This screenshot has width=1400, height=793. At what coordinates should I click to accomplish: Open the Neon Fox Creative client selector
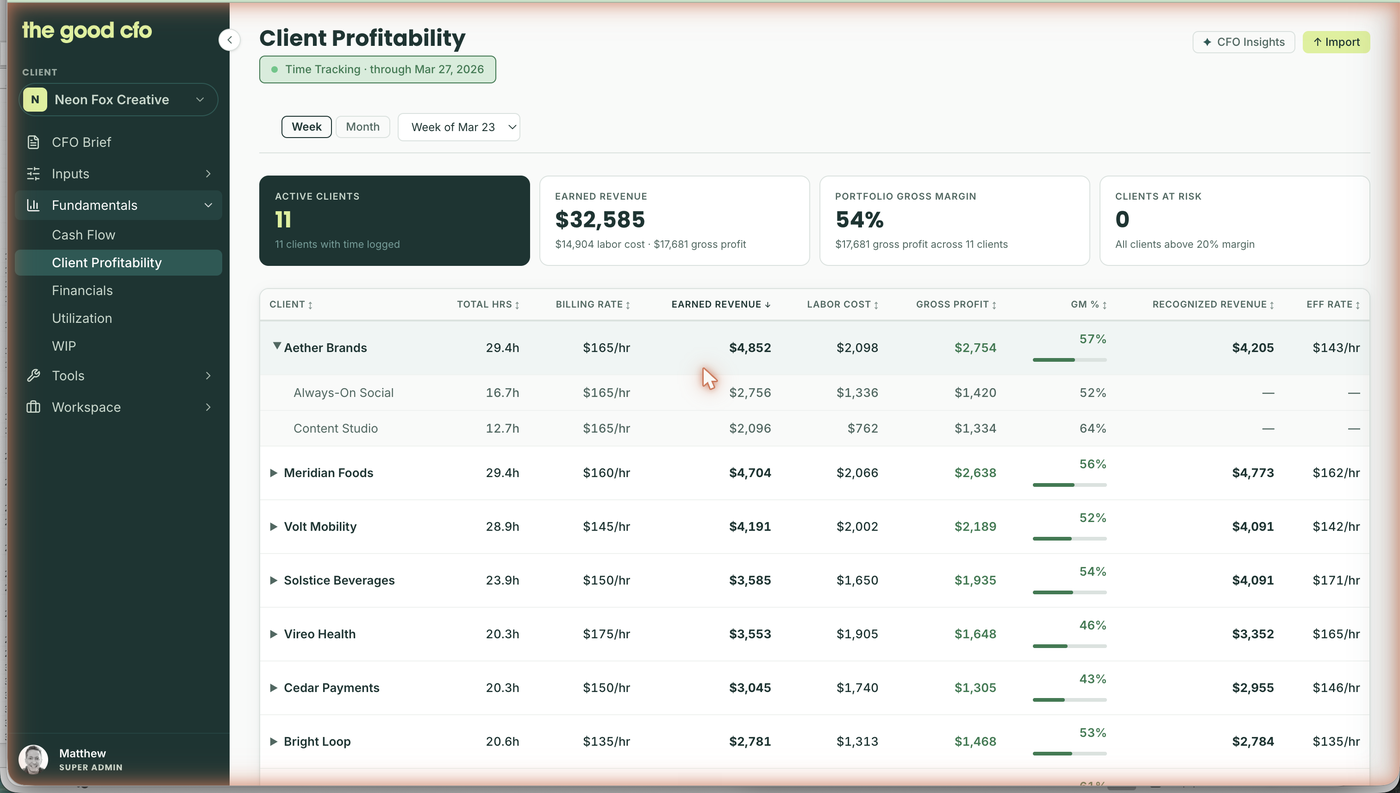tap(119, 100)
